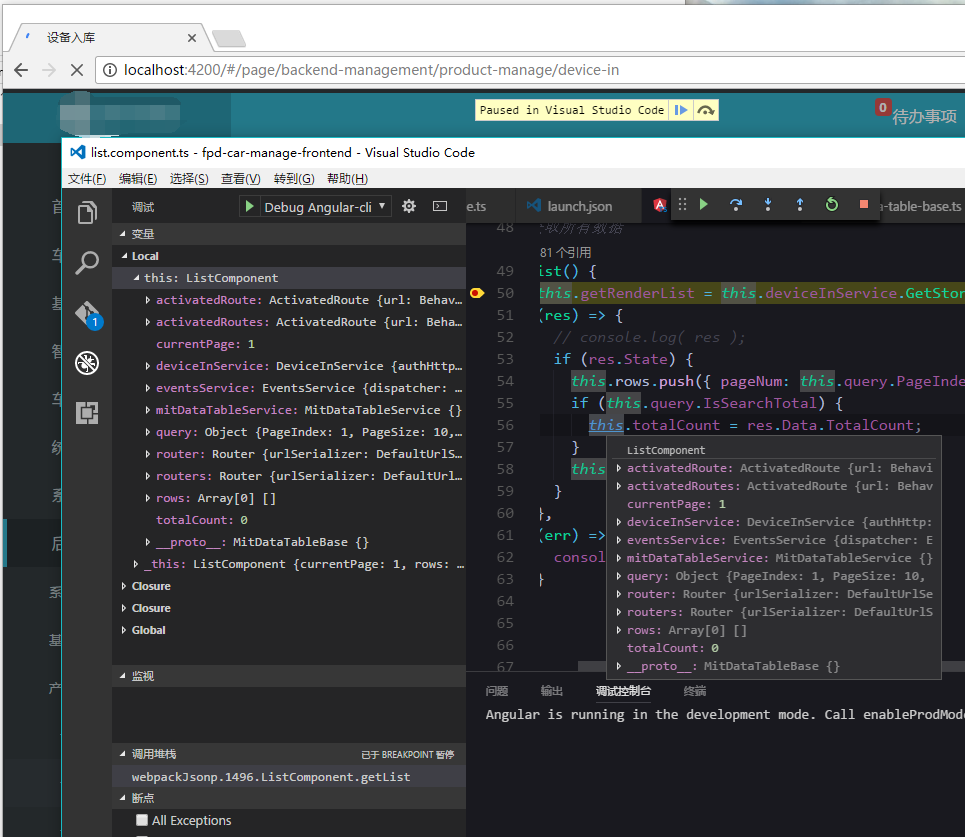Viewport: 965px width, 837px height.
Task: Toggle the breakpoint on line 50
Action: (x=476, y=293)
